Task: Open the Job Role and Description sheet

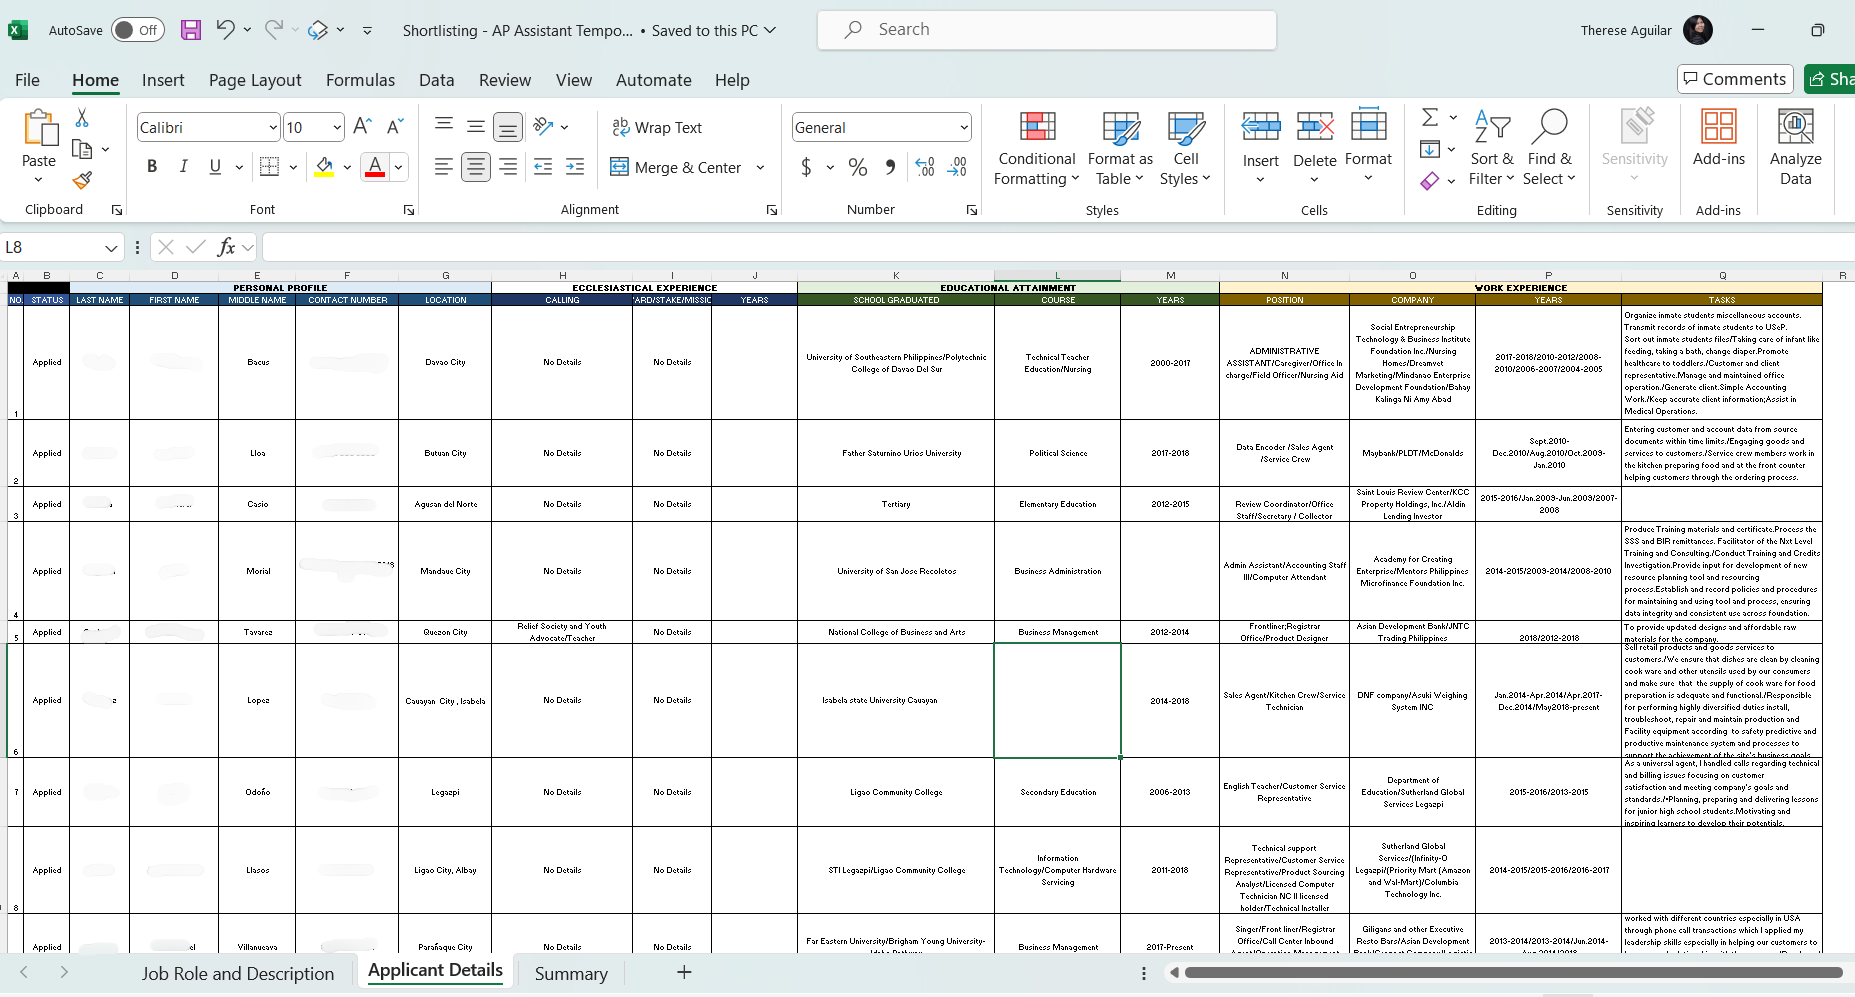Action: 238,973
